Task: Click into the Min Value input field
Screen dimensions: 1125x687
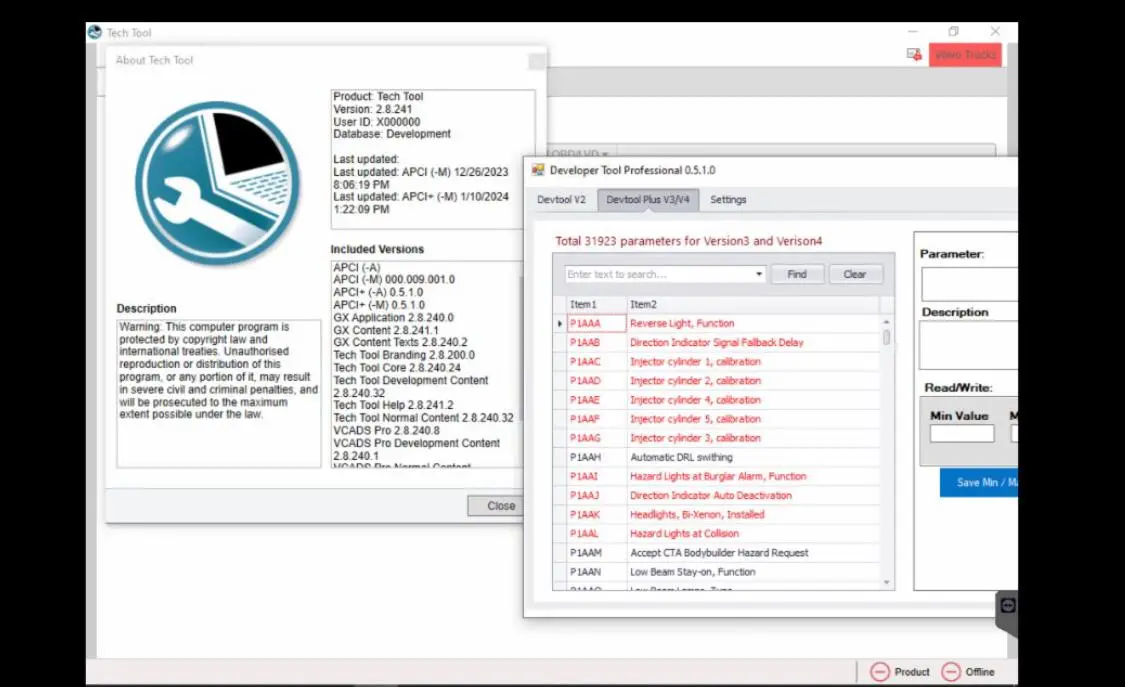Action: click(962, 434)
